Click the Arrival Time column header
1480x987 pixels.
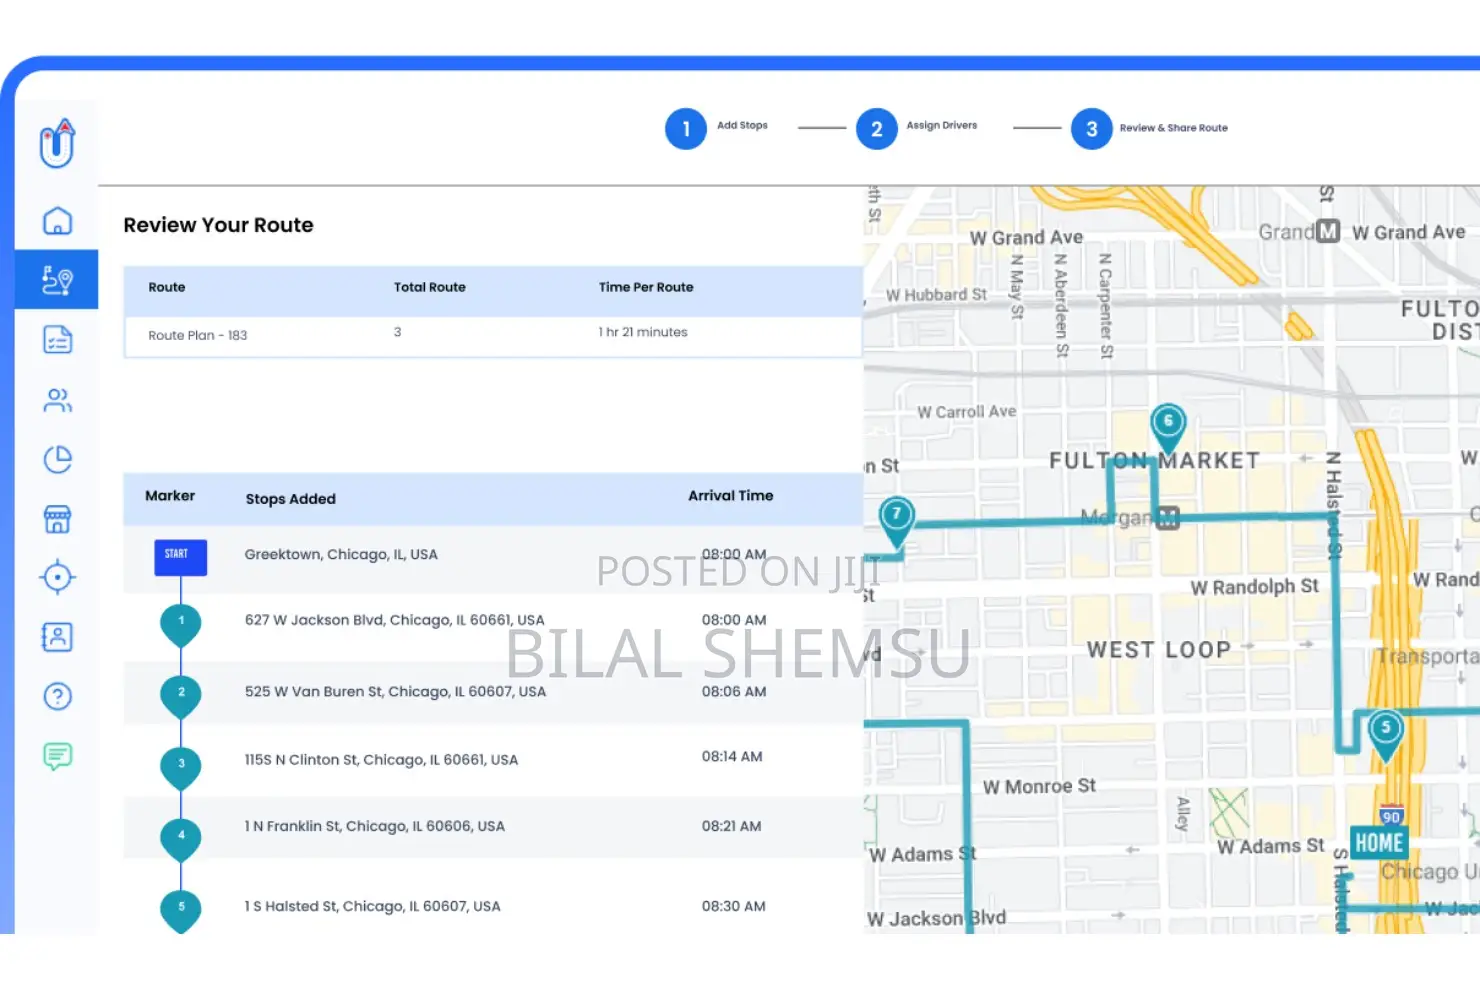[x=731, y=496]
